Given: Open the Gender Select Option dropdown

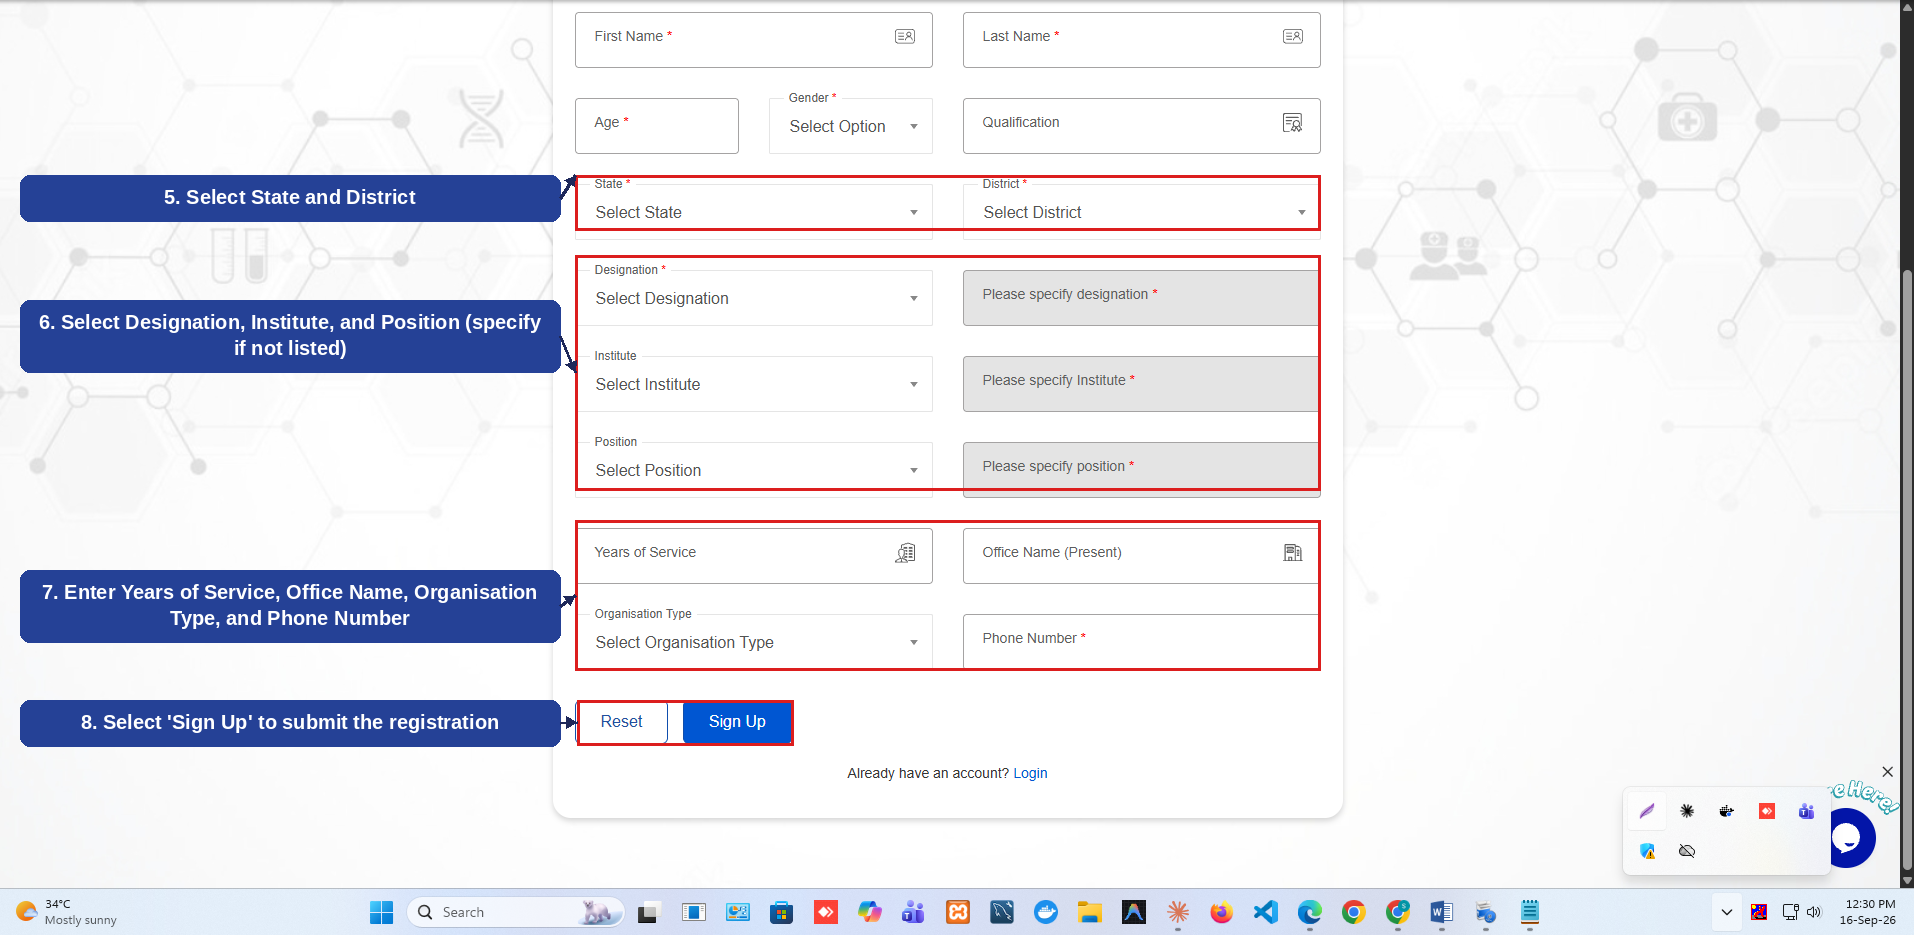Looking at the screenshot, I should pos(851,126).
